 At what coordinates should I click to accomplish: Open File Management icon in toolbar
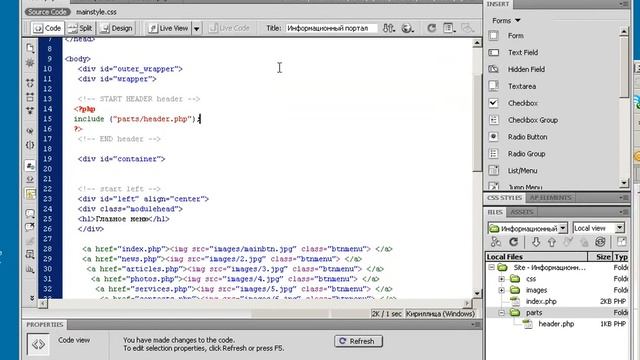coord(389,28)
